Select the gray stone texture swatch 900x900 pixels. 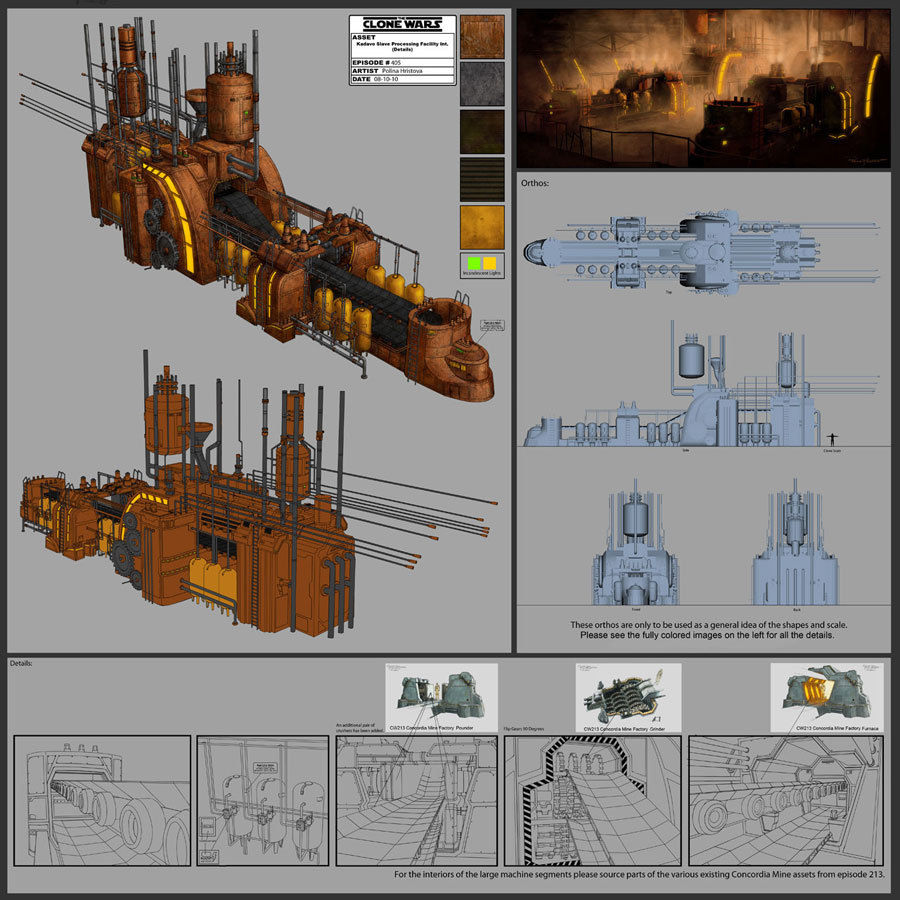(x=482, y=84)
